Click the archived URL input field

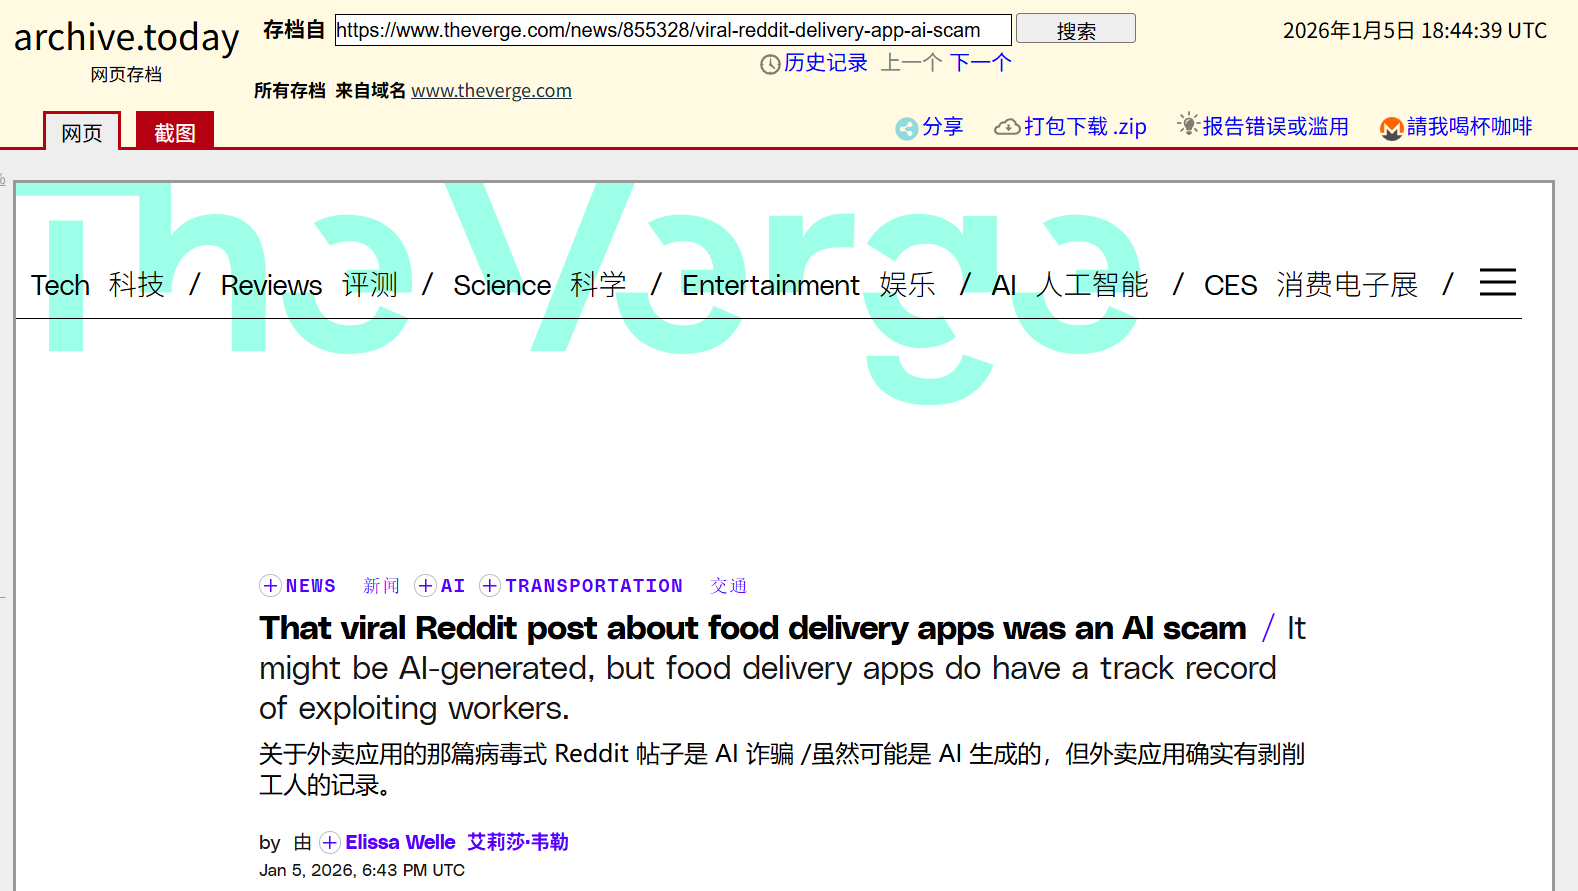click(672, 30)
